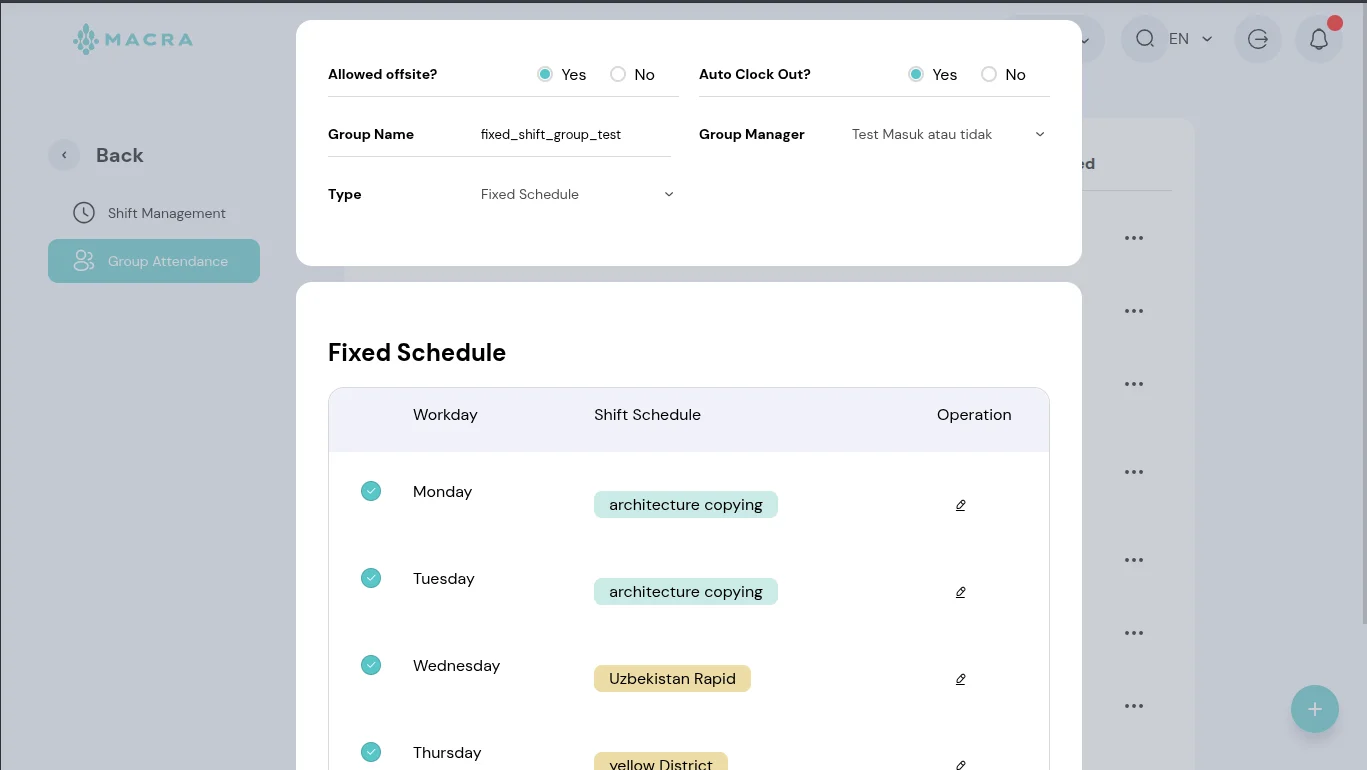Select No for Auto Clock Out

pos(989,74)
